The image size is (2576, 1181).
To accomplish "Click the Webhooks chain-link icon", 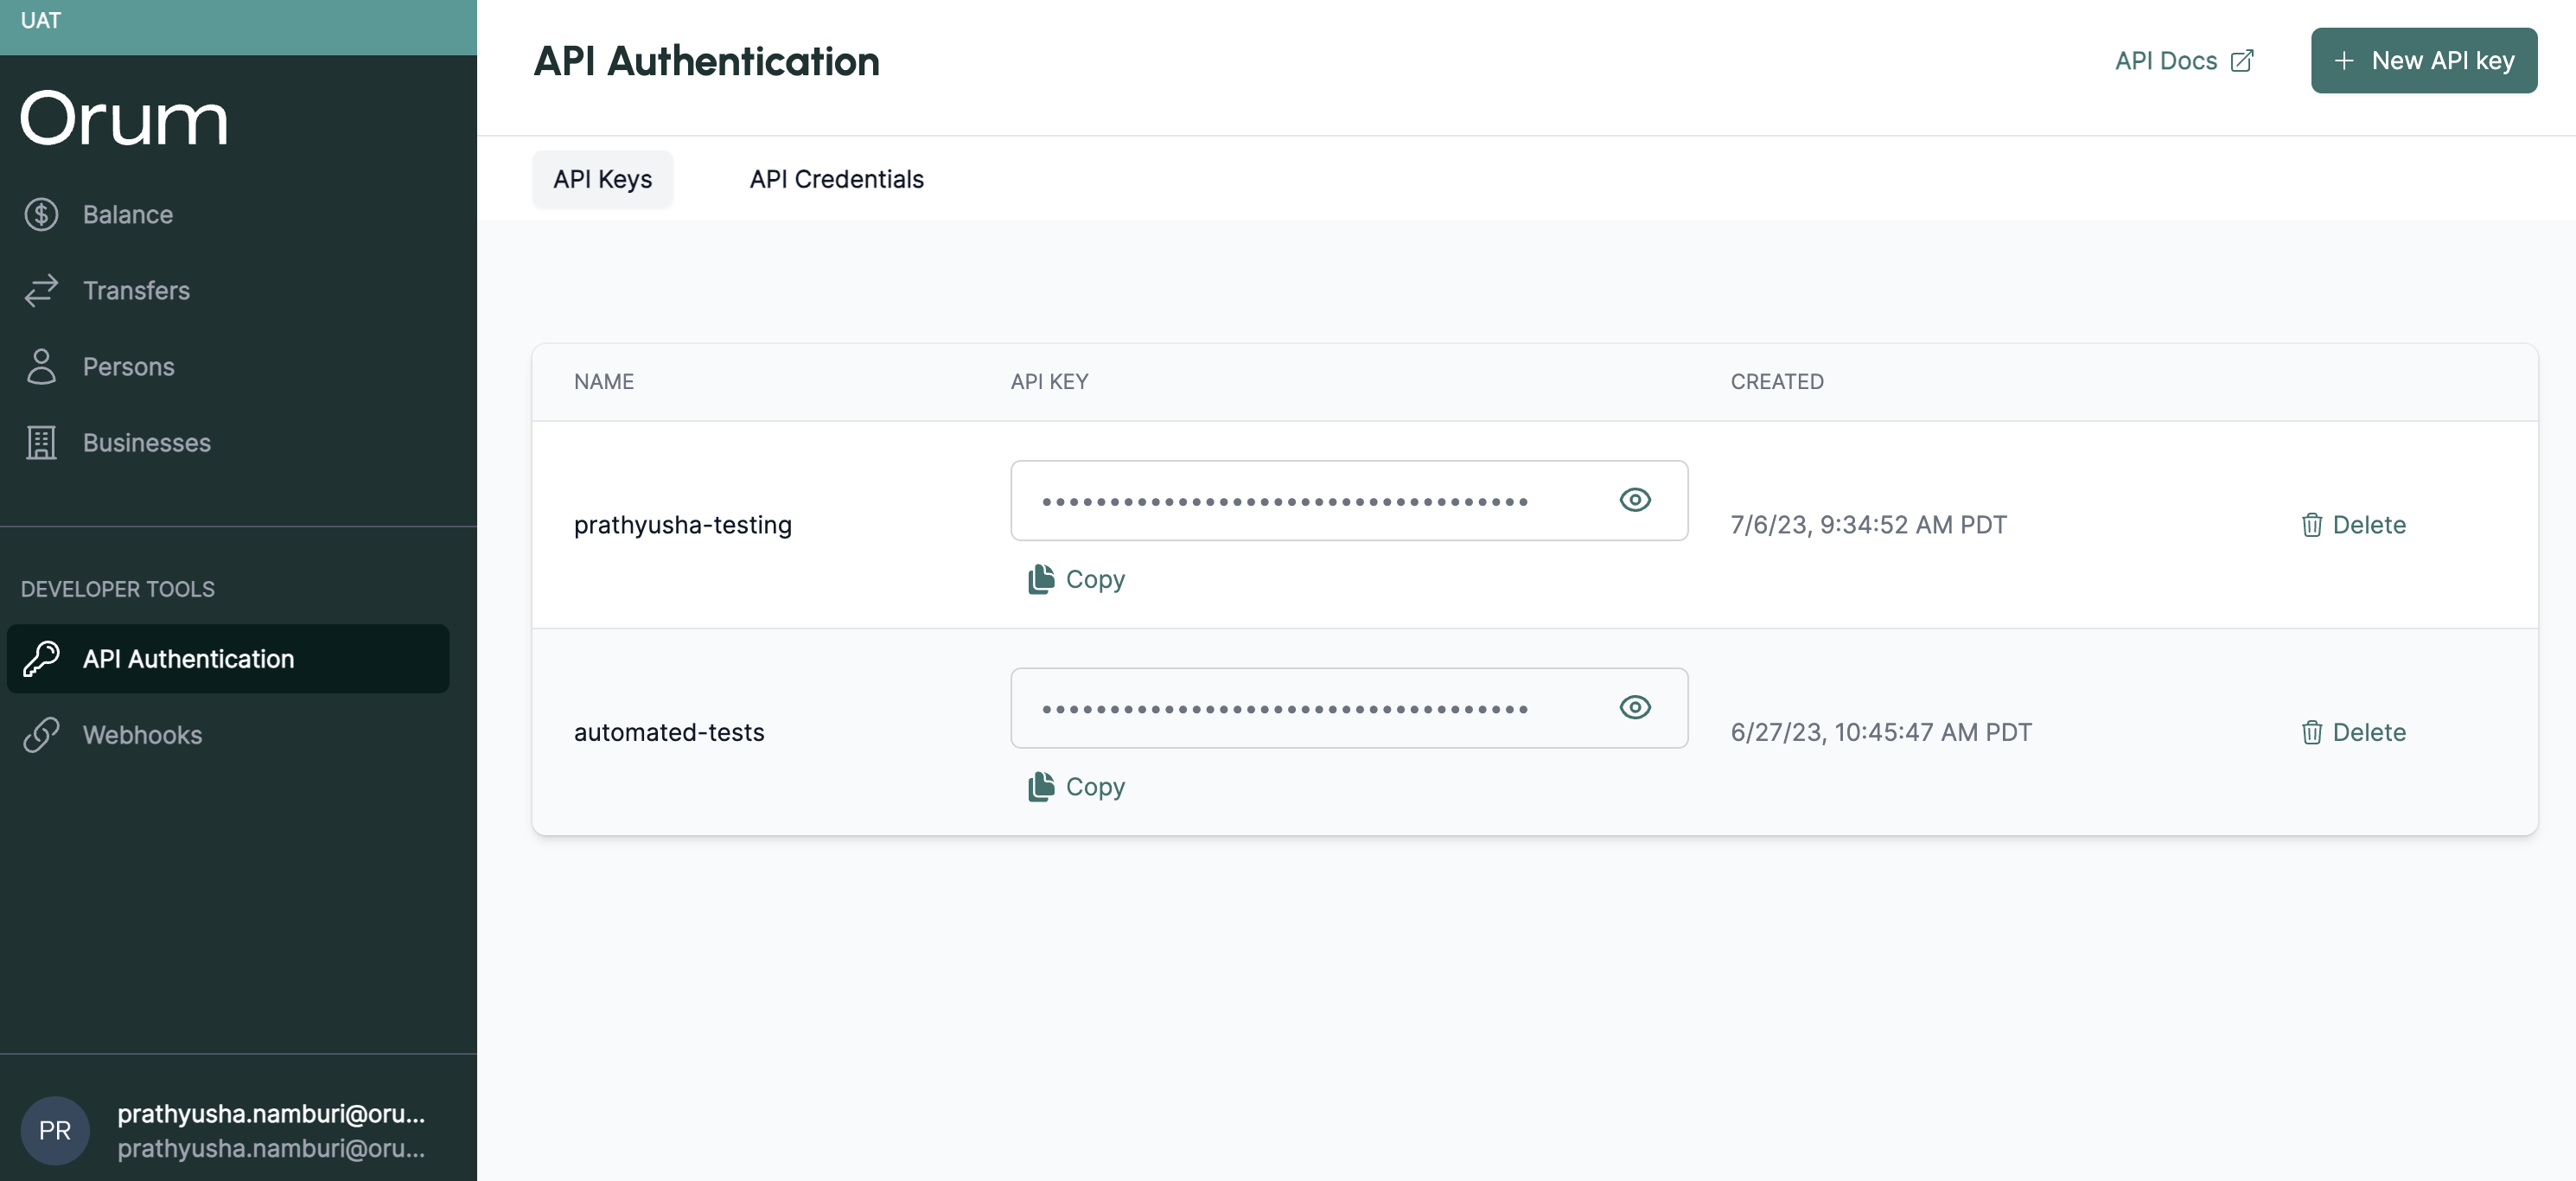I will [x=41, y=734].
